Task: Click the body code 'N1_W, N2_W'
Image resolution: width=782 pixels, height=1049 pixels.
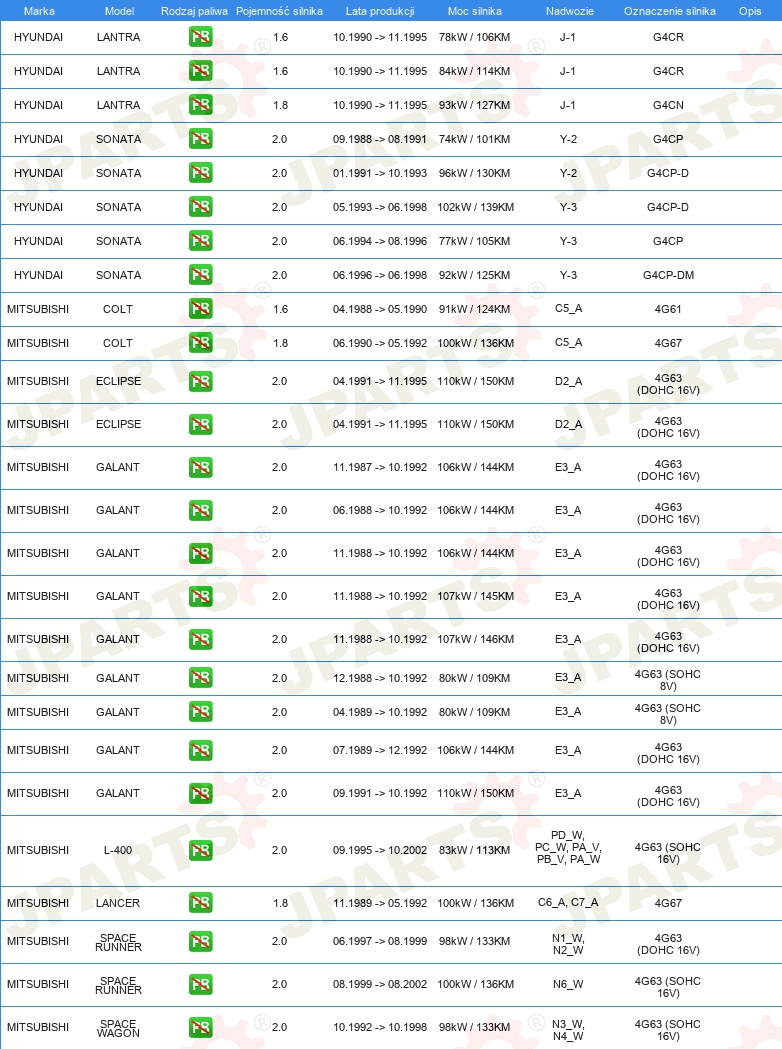Action: click(568, 944)
